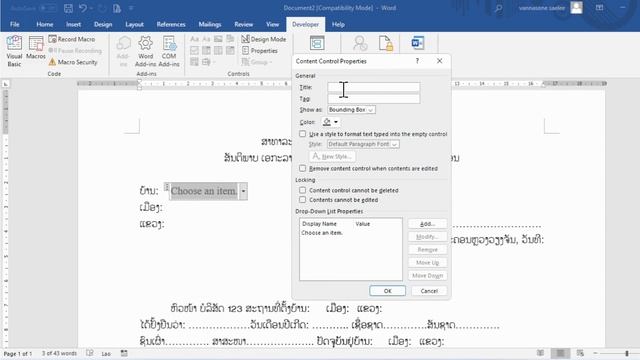Open control Properties from ribbon
This screenshot has height=360, width=640.
pyautogui.click(x=260, y=51)
